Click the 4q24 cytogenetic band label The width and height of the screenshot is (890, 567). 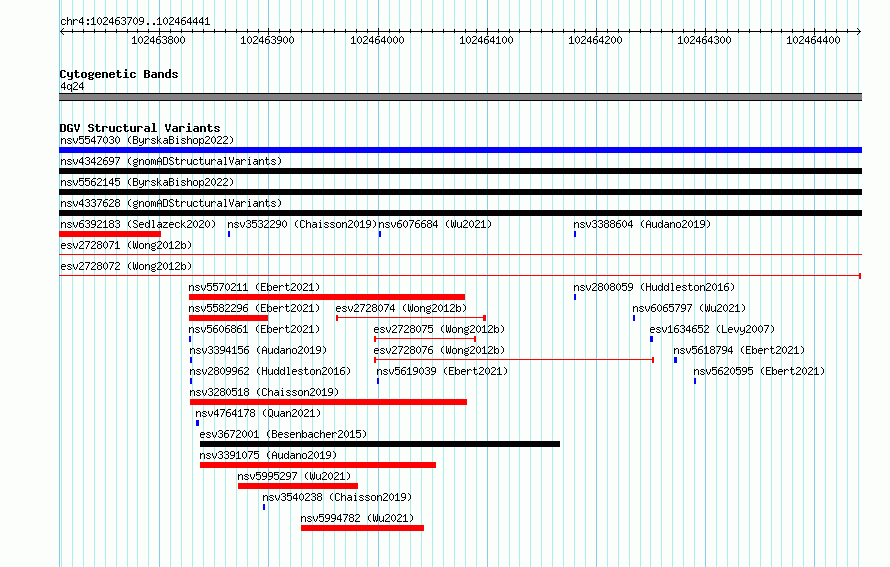pos(72,86)
